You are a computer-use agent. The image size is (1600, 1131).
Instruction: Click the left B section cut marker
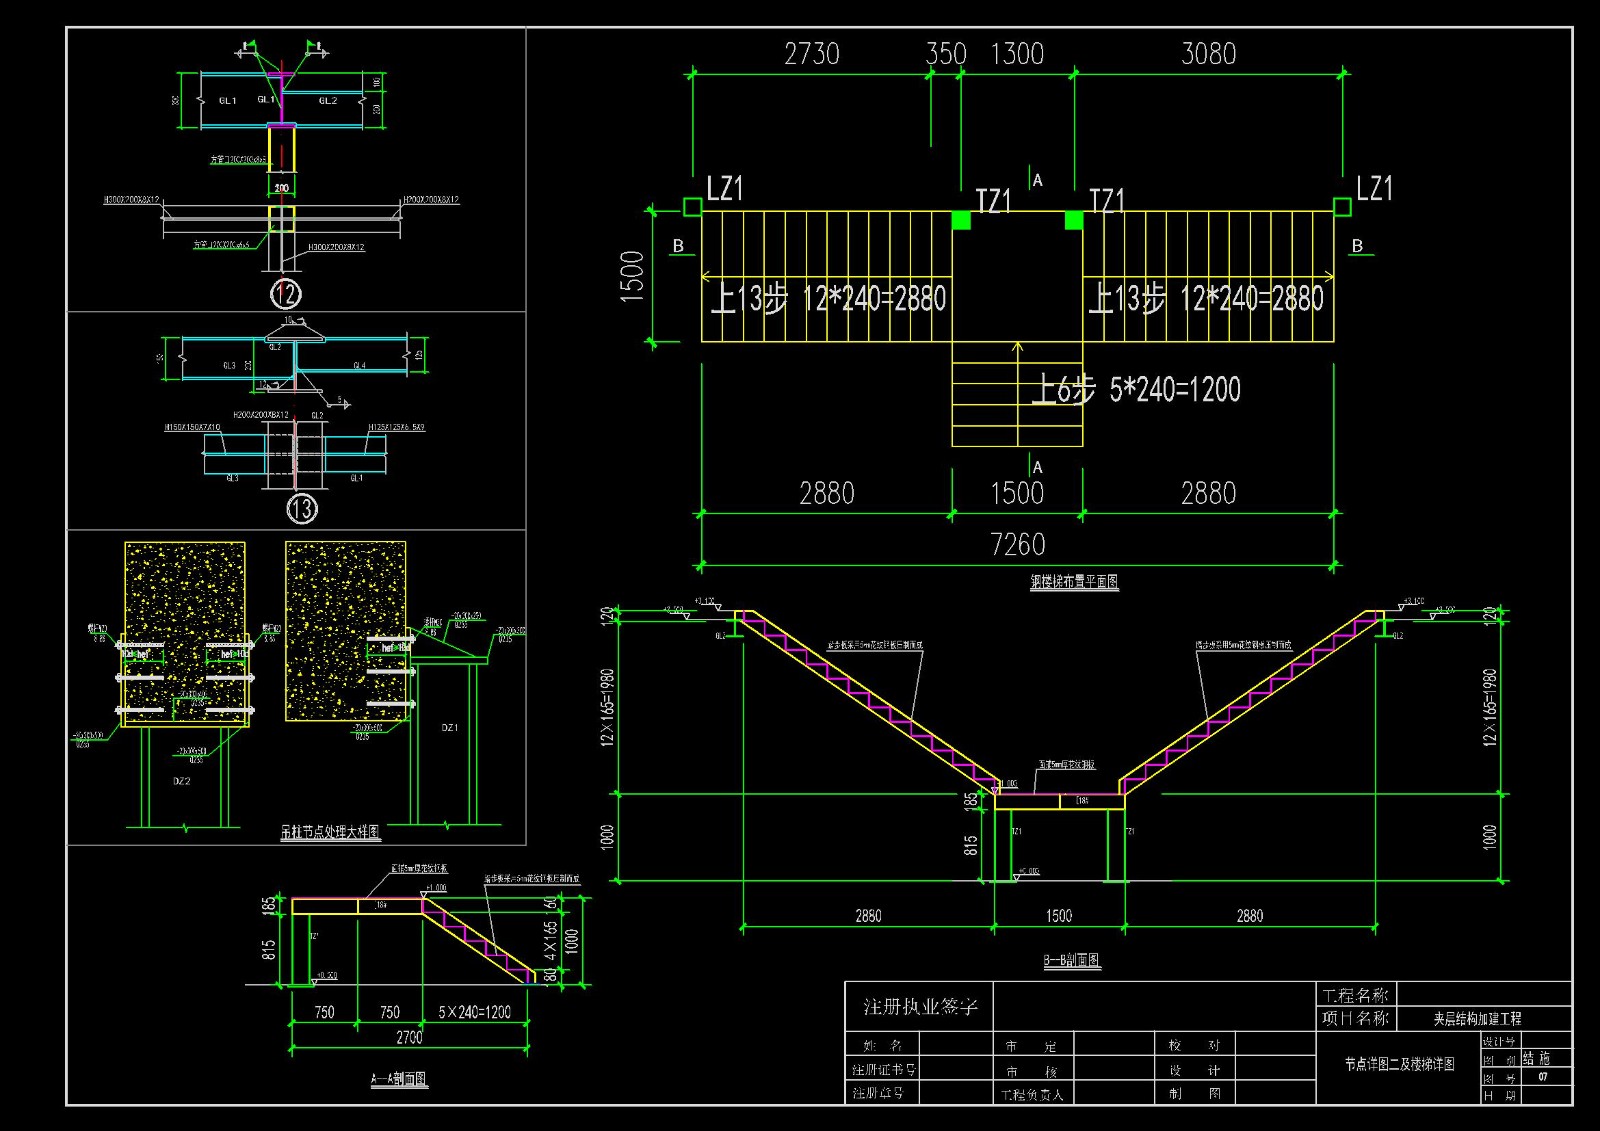click(679, 246)
